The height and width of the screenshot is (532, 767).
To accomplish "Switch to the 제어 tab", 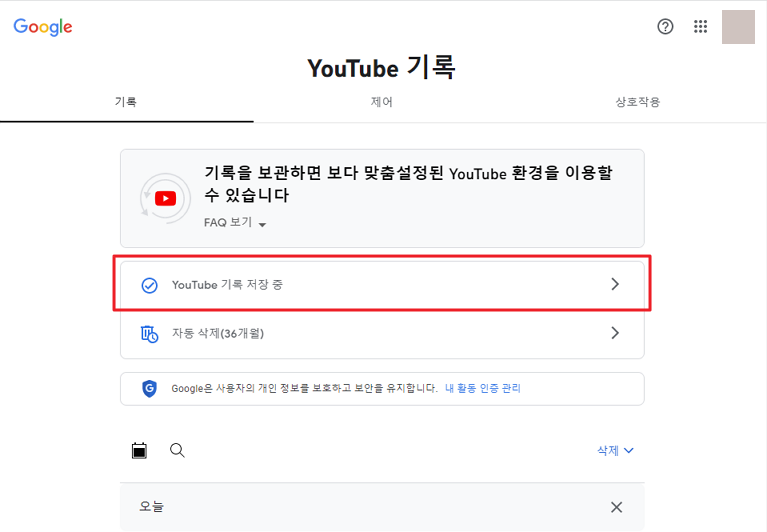I will (382, 102).
